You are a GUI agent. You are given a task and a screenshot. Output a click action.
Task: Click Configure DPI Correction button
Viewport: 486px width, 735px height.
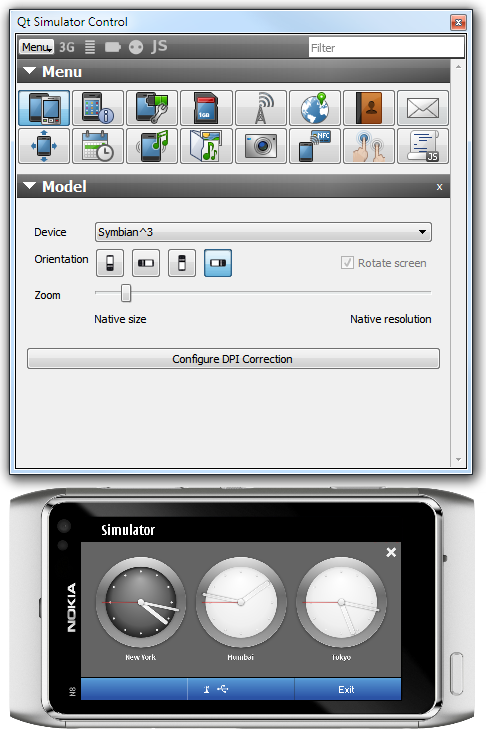click(233, 359)
